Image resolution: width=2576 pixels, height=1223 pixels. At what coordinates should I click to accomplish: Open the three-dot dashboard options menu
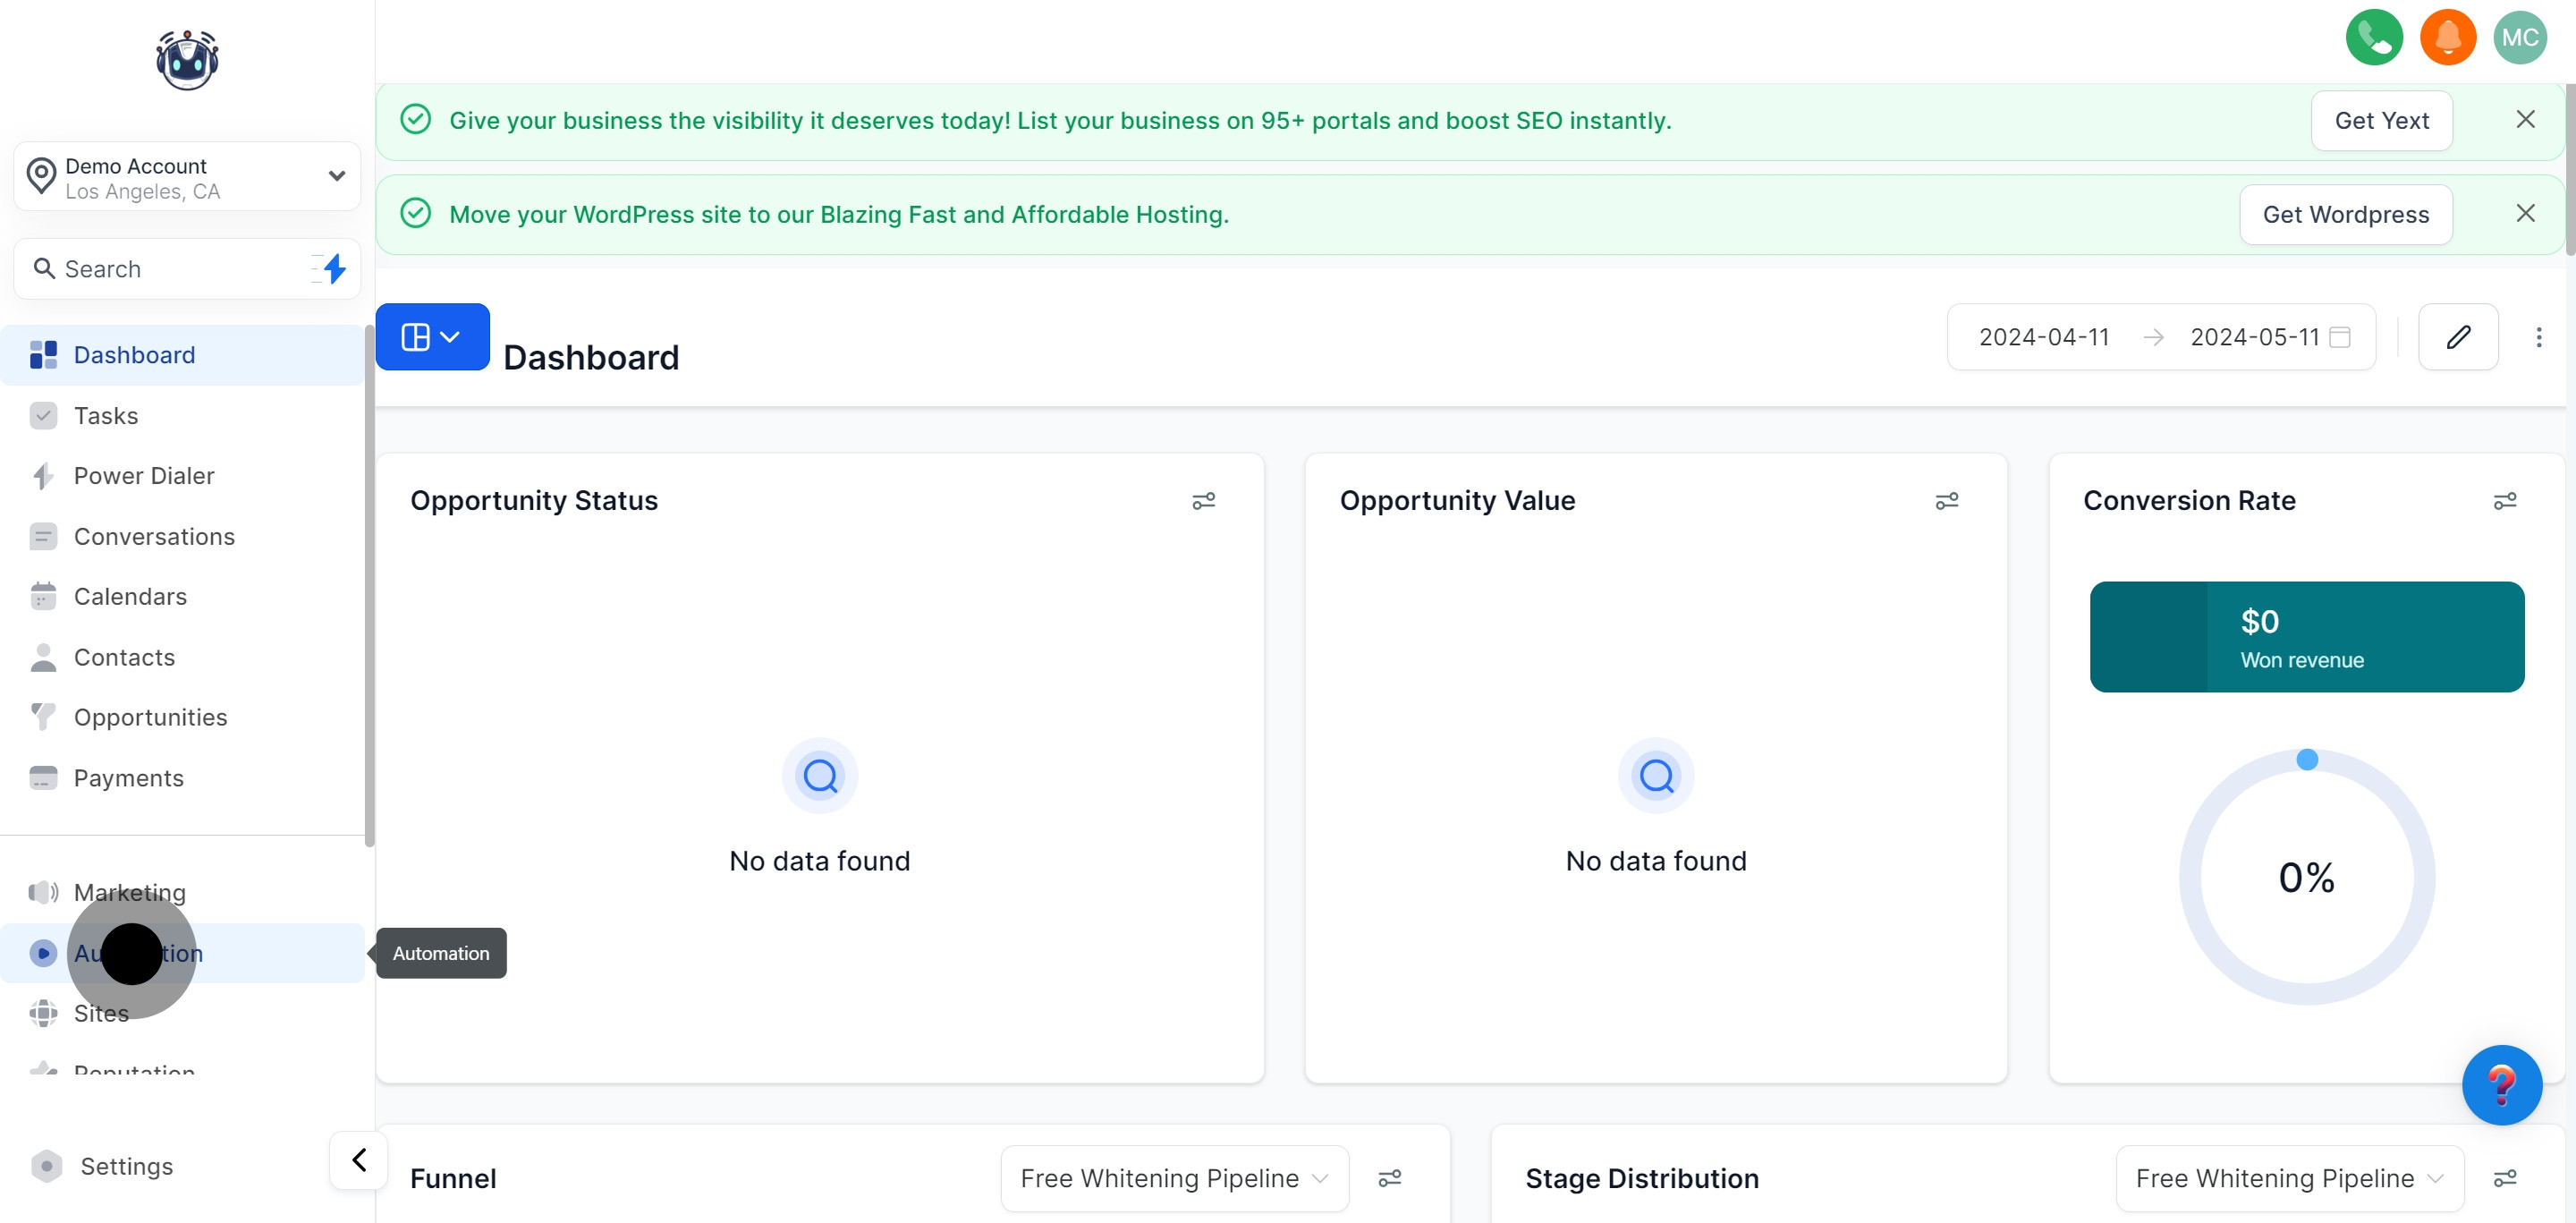[x=2538, y=337]
